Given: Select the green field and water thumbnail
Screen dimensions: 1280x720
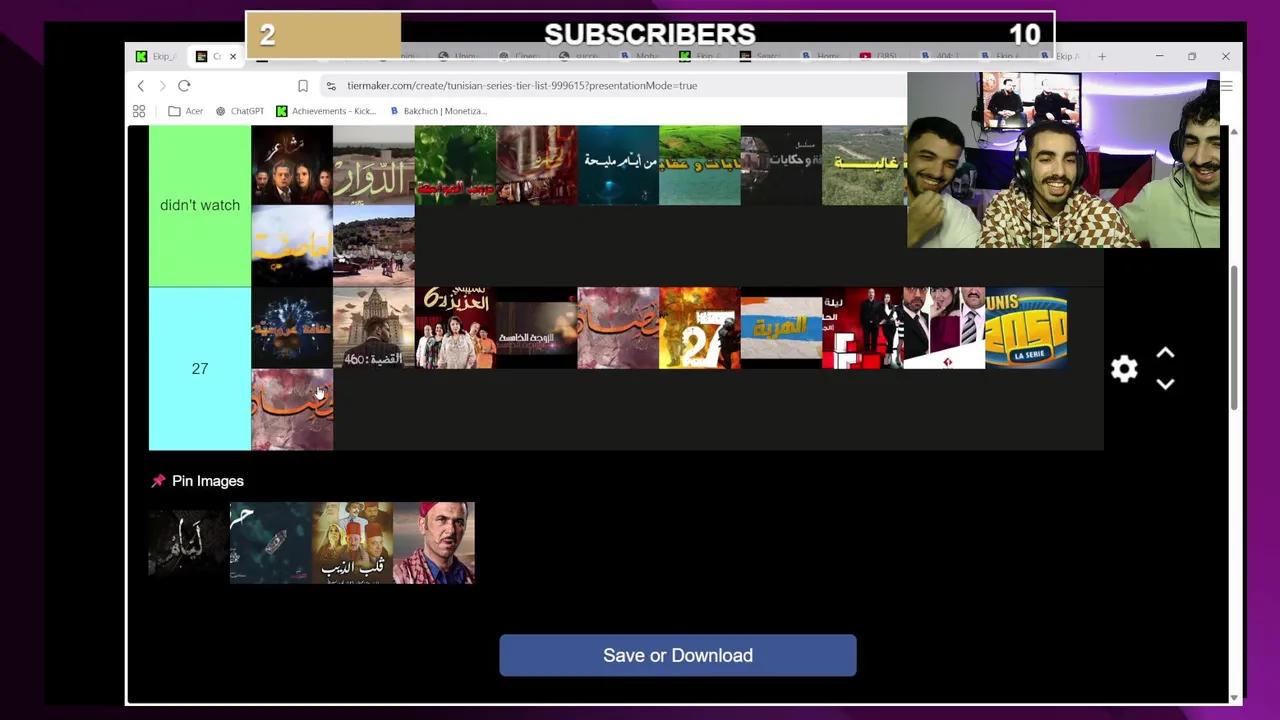Looking at the screenshot, I should [700, 165].
